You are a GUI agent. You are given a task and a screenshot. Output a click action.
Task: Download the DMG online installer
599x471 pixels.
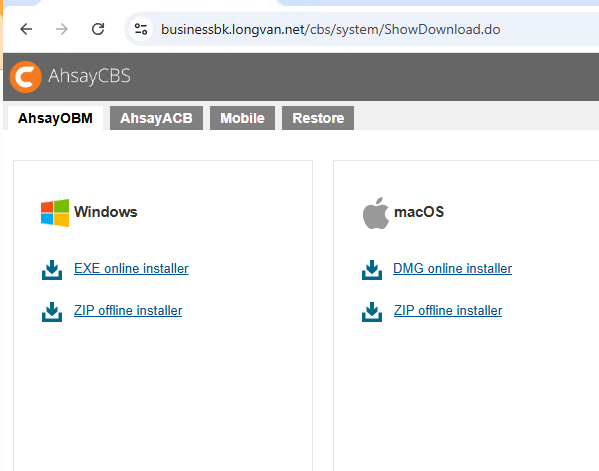tap(452, 269)
